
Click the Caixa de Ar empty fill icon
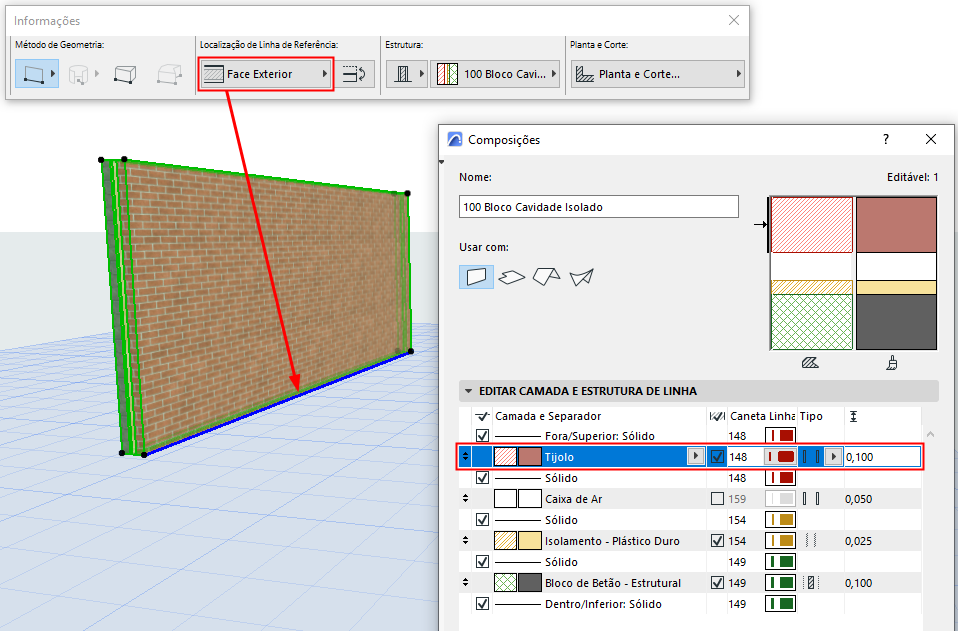(x=505, y=499)
